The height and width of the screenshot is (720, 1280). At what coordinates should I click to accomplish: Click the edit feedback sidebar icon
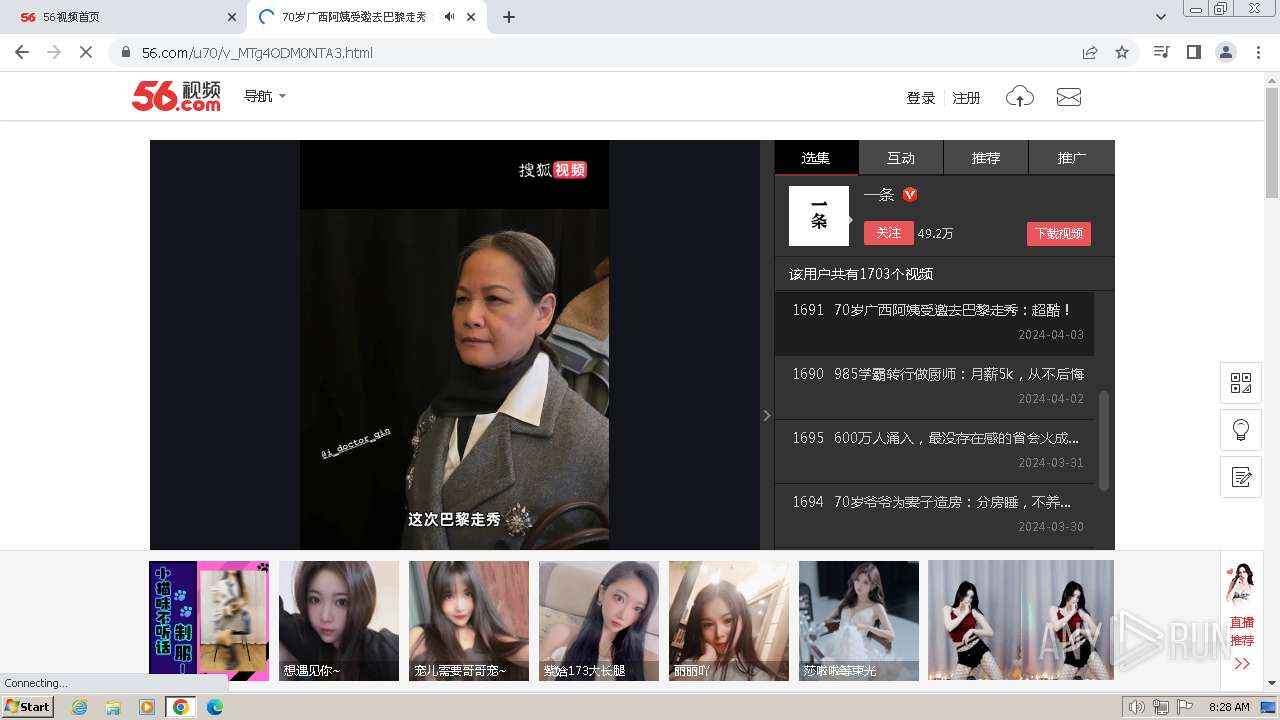(1241, 477)
